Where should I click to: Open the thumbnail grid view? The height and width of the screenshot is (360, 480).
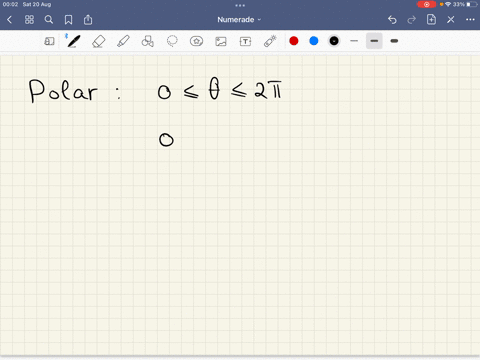pyautogui.click(x=29, y=20)
